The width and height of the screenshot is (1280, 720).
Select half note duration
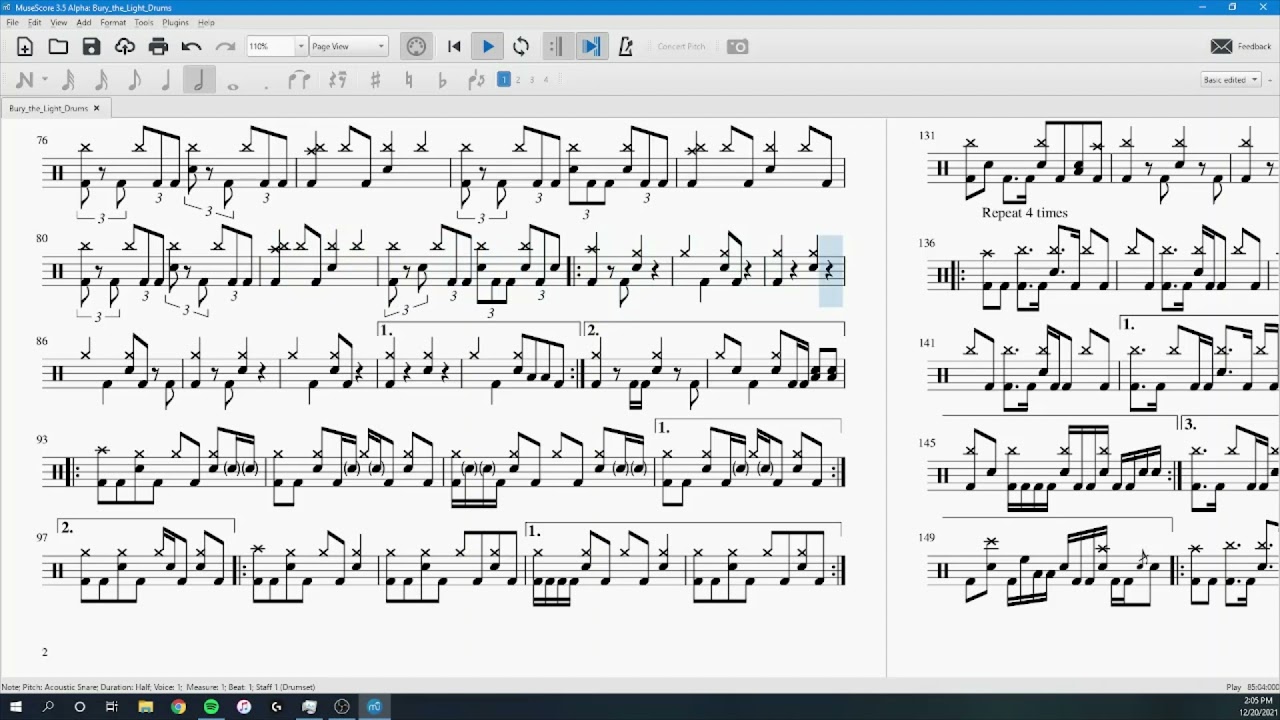(199, 80)
